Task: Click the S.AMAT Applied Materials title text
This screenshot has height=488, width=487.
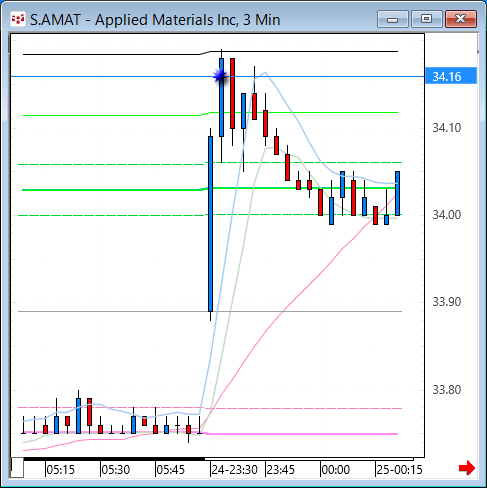Action: click(155, 20)
